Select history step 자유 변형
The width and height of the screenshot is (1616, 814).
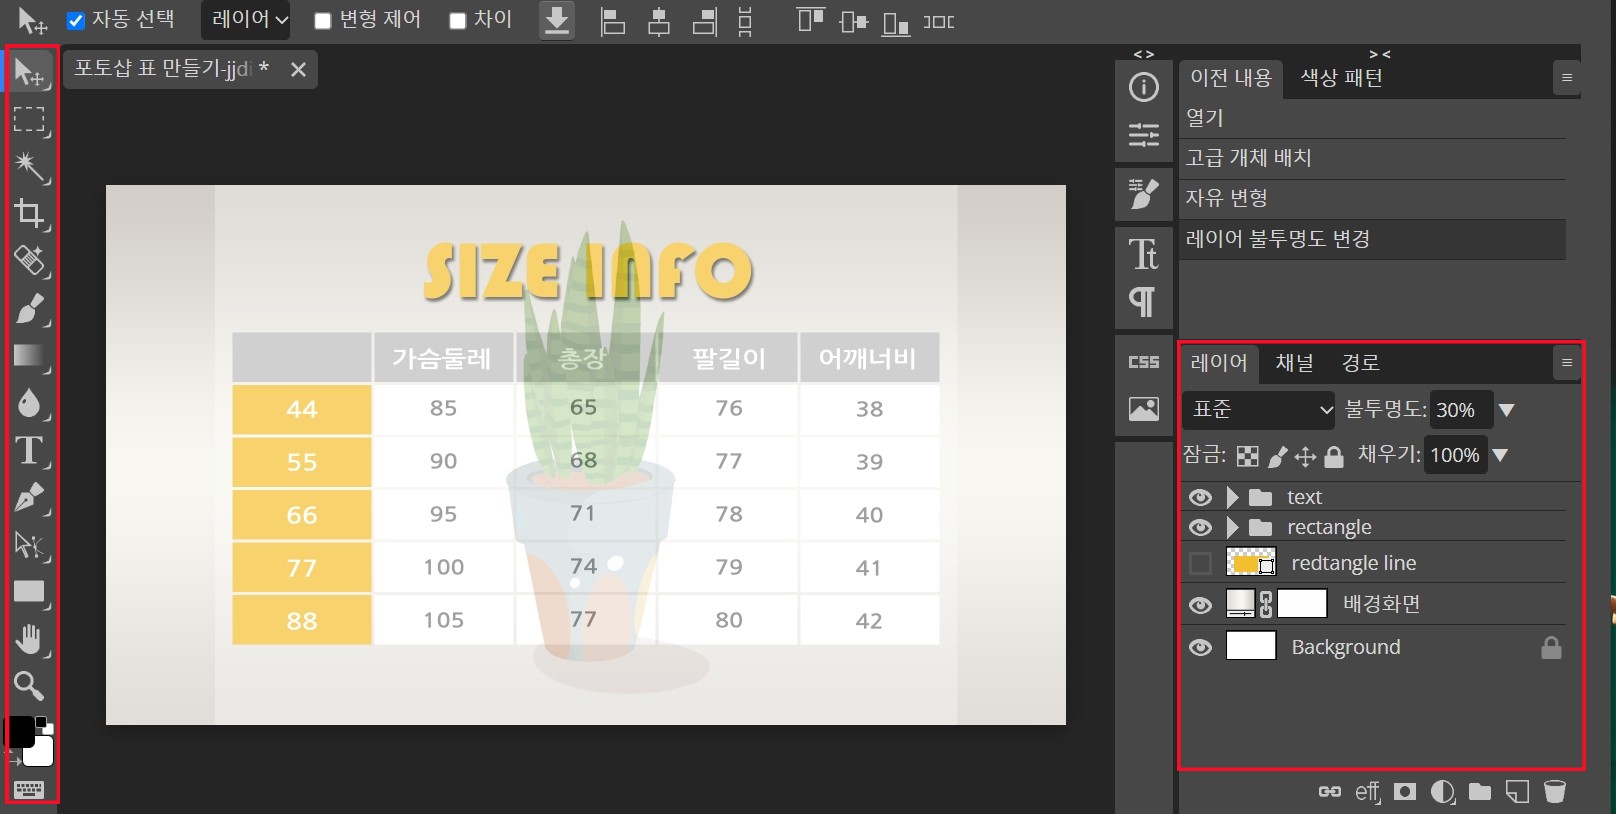(x=1372, y=198)
